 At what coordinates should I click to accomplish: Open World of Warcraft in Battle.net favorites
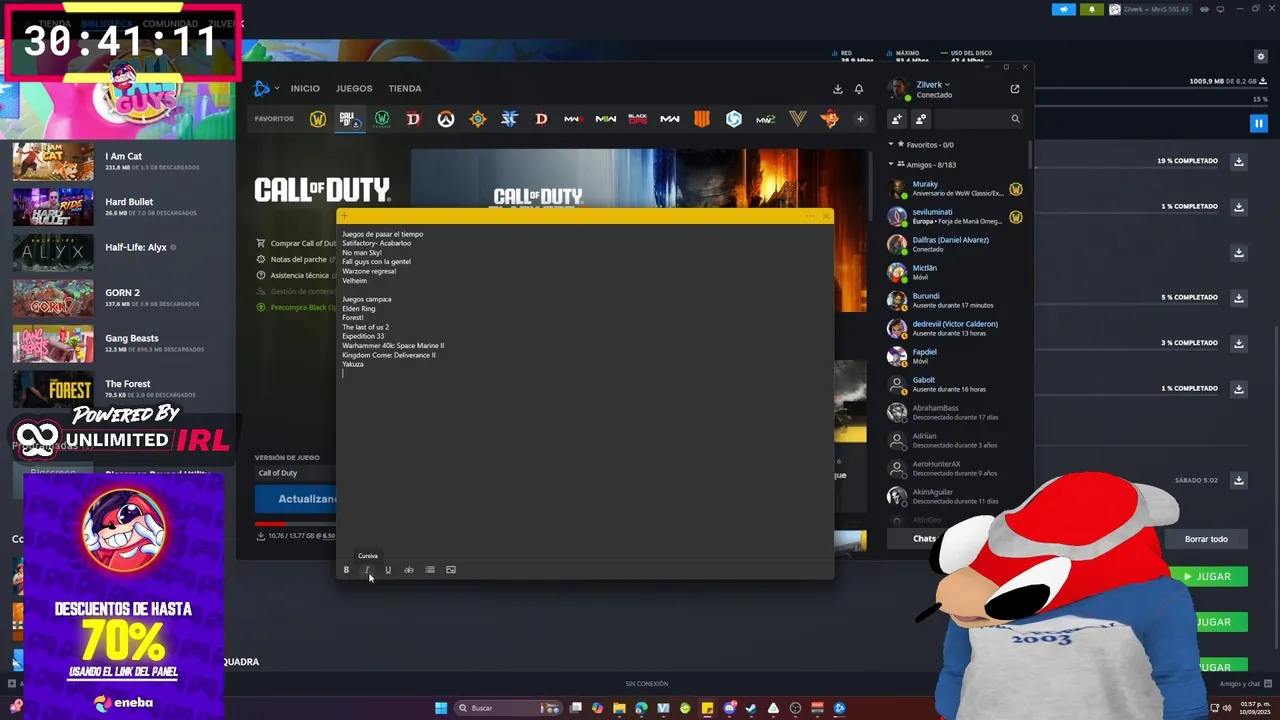click(318, 119)
